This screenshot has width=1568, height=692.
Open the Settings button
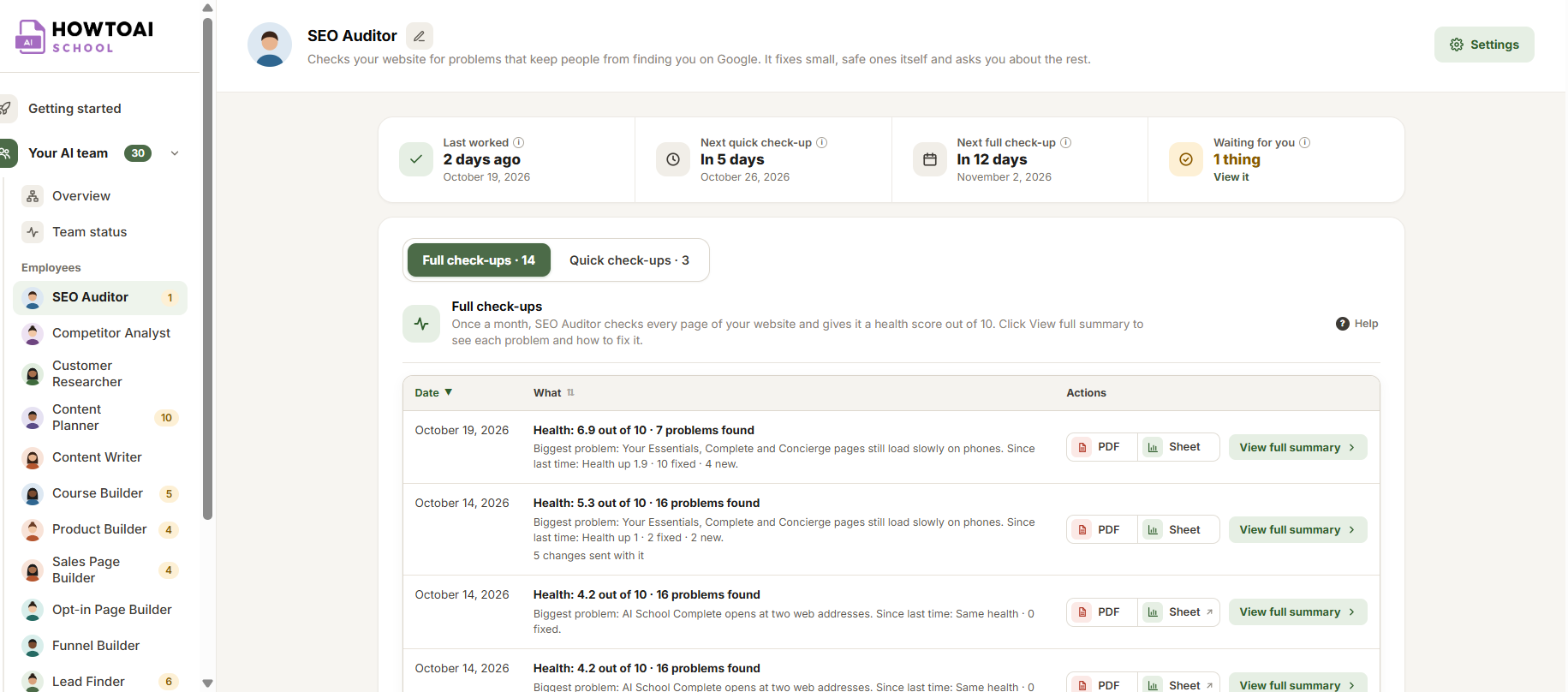point(1484,45)
